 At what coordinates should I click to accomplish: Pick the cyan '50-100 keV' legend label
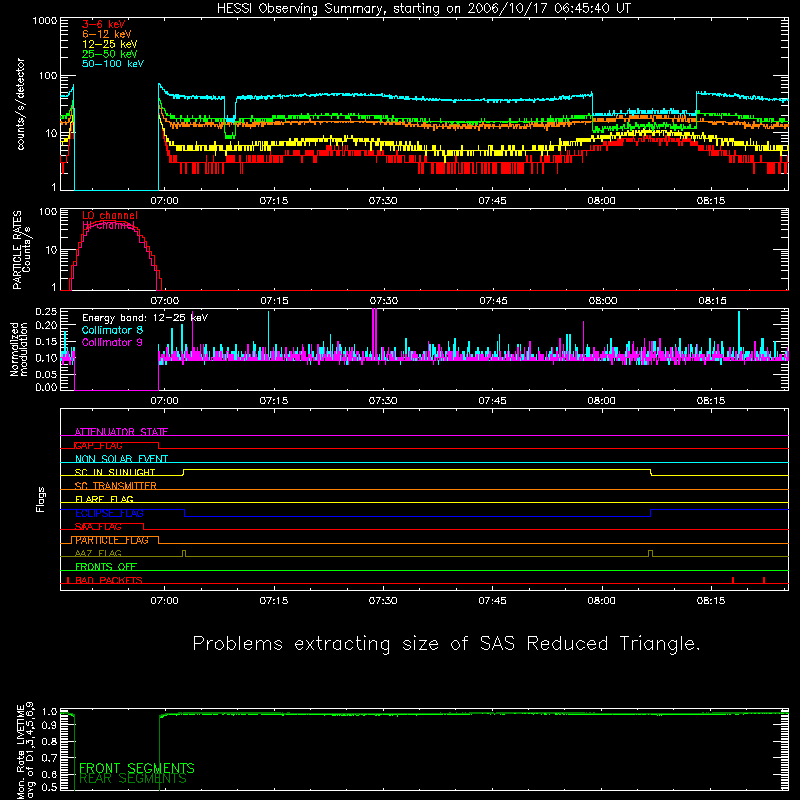coord(113,64)
